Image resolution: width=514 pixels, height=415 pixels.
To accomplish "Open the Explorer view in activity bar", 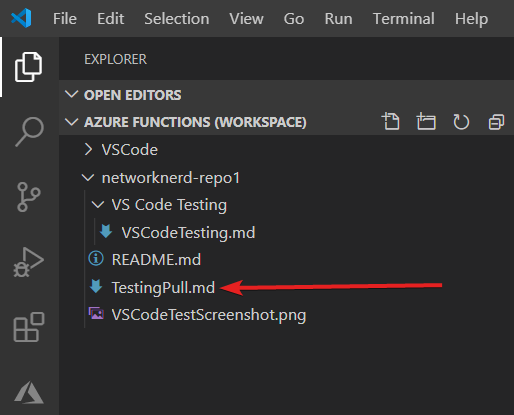I will (x=28, y=67).
